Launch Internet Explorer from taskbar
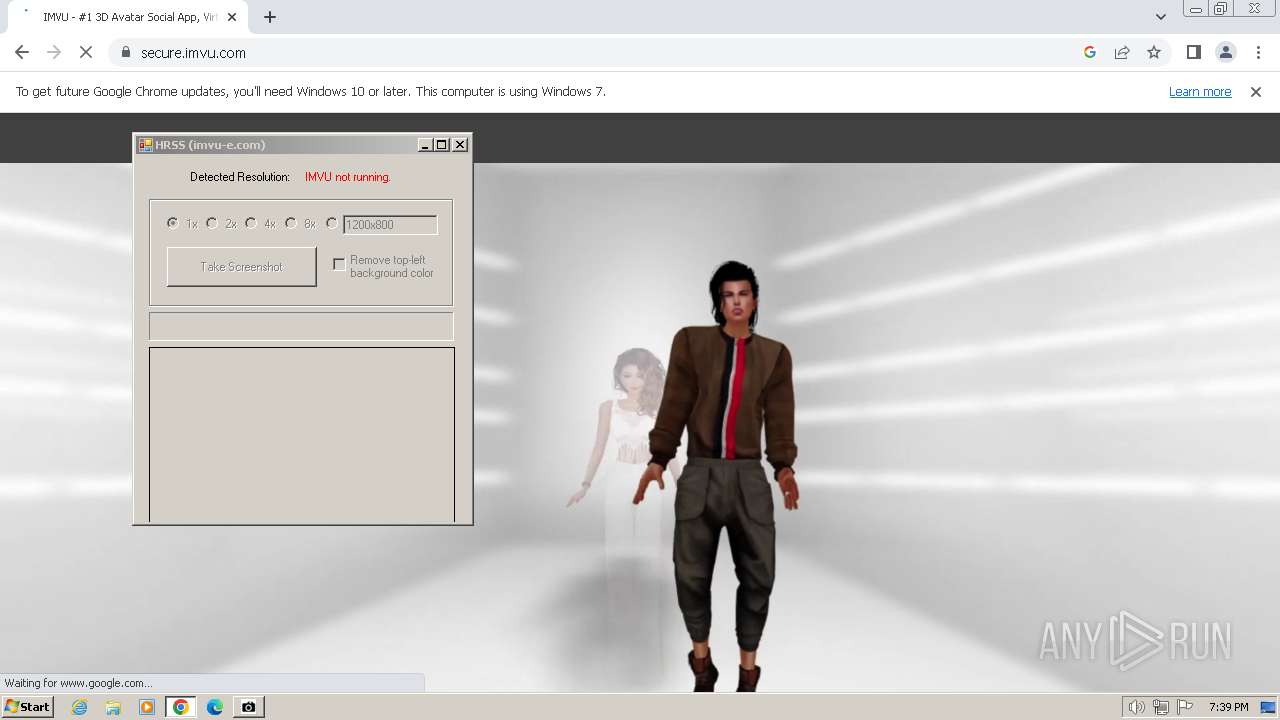Viewport: 1280px width, 720px height. (79, 707)
